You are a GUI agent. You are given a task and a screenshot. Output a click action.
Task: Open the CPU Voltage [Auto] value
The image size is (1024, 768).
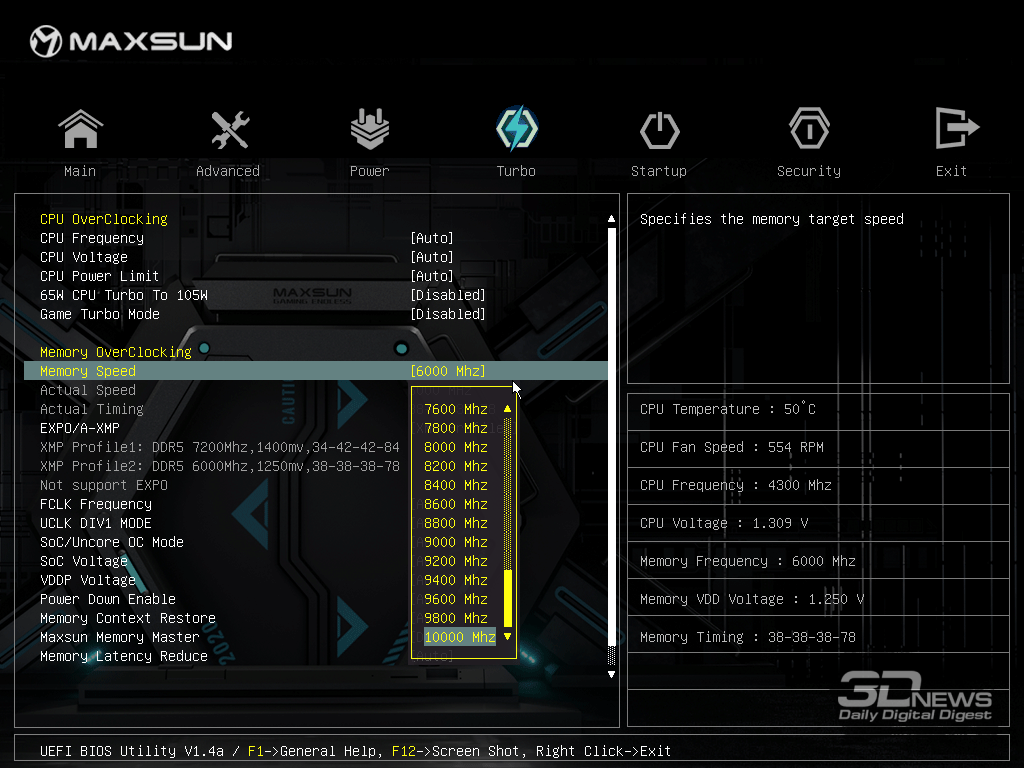tap(432, 257)
